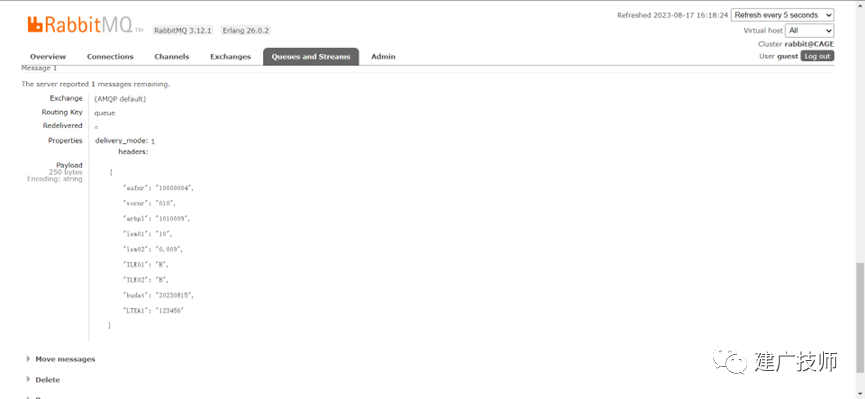Click the routing key value 'queue'
Image resolution: width=865 pixels, height=399 pixels.
(105, 113)
